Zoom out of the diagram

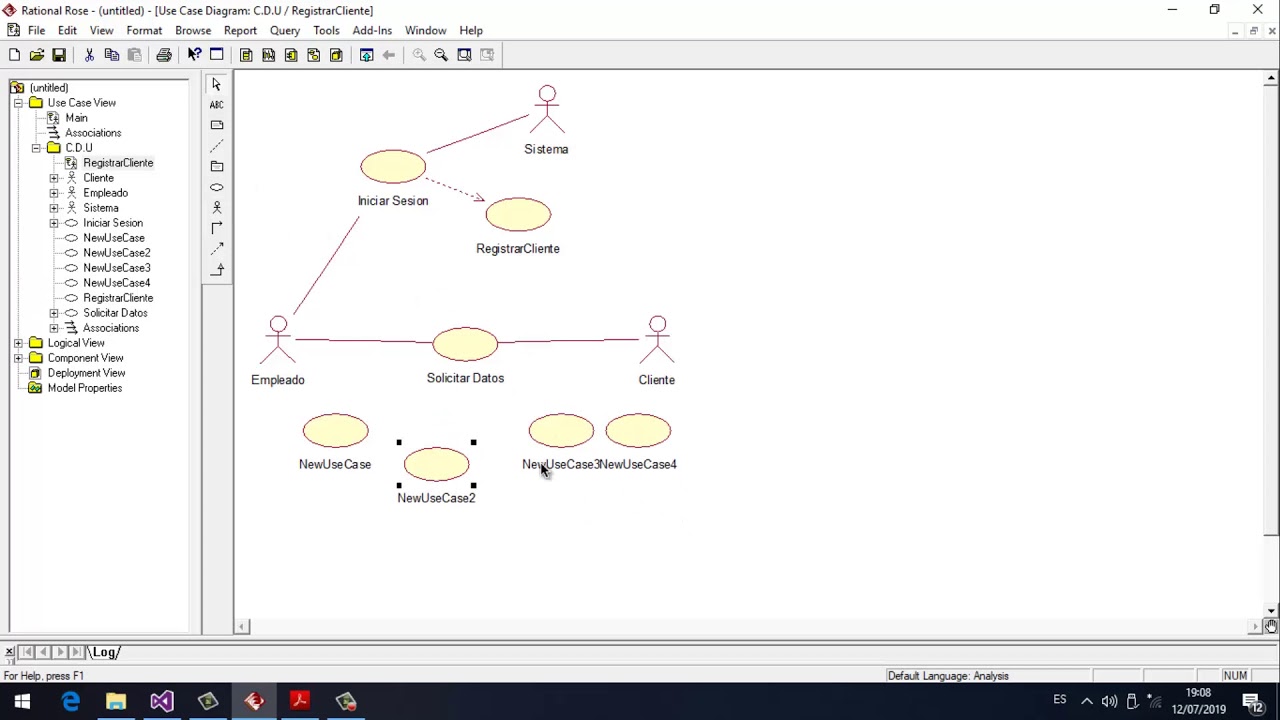coord(441,55)
